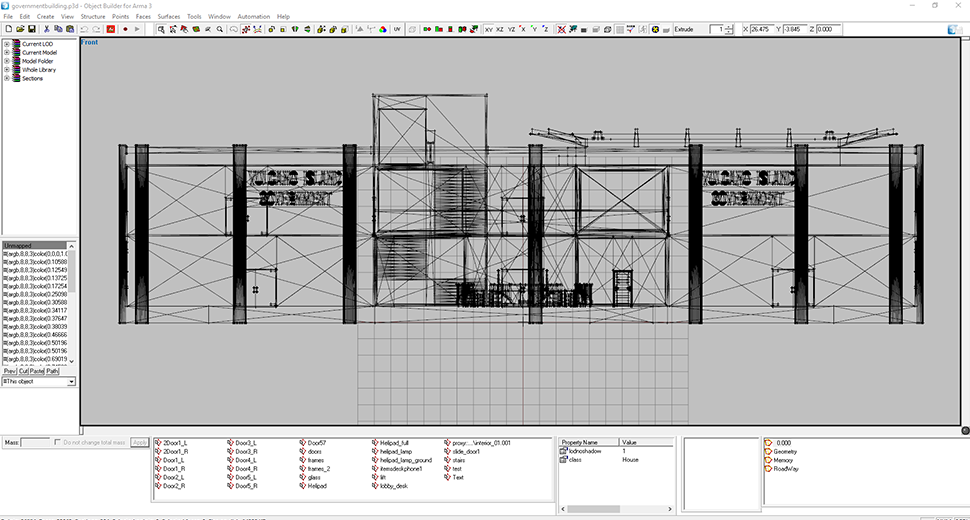Click the Cut scissors icon
The width and height of the screenshot is (970, 520).
(44, 30)
